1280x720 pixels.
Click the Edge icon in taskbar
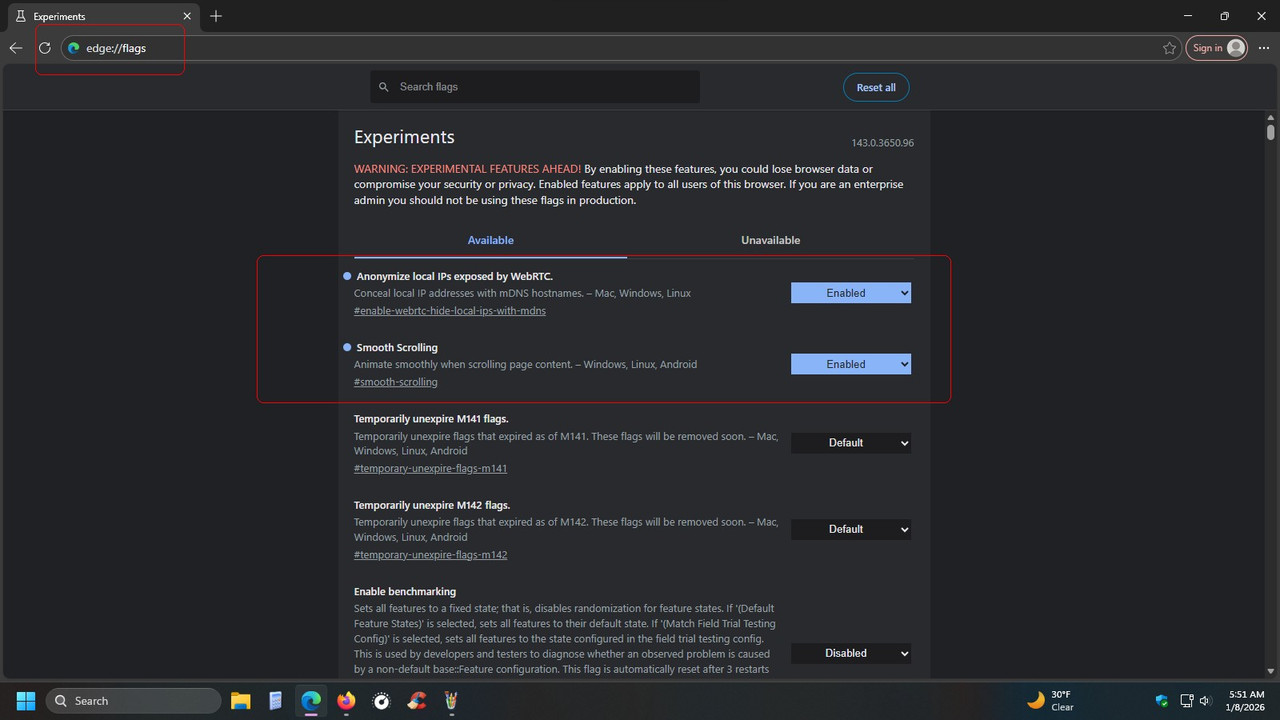(311, 701)
